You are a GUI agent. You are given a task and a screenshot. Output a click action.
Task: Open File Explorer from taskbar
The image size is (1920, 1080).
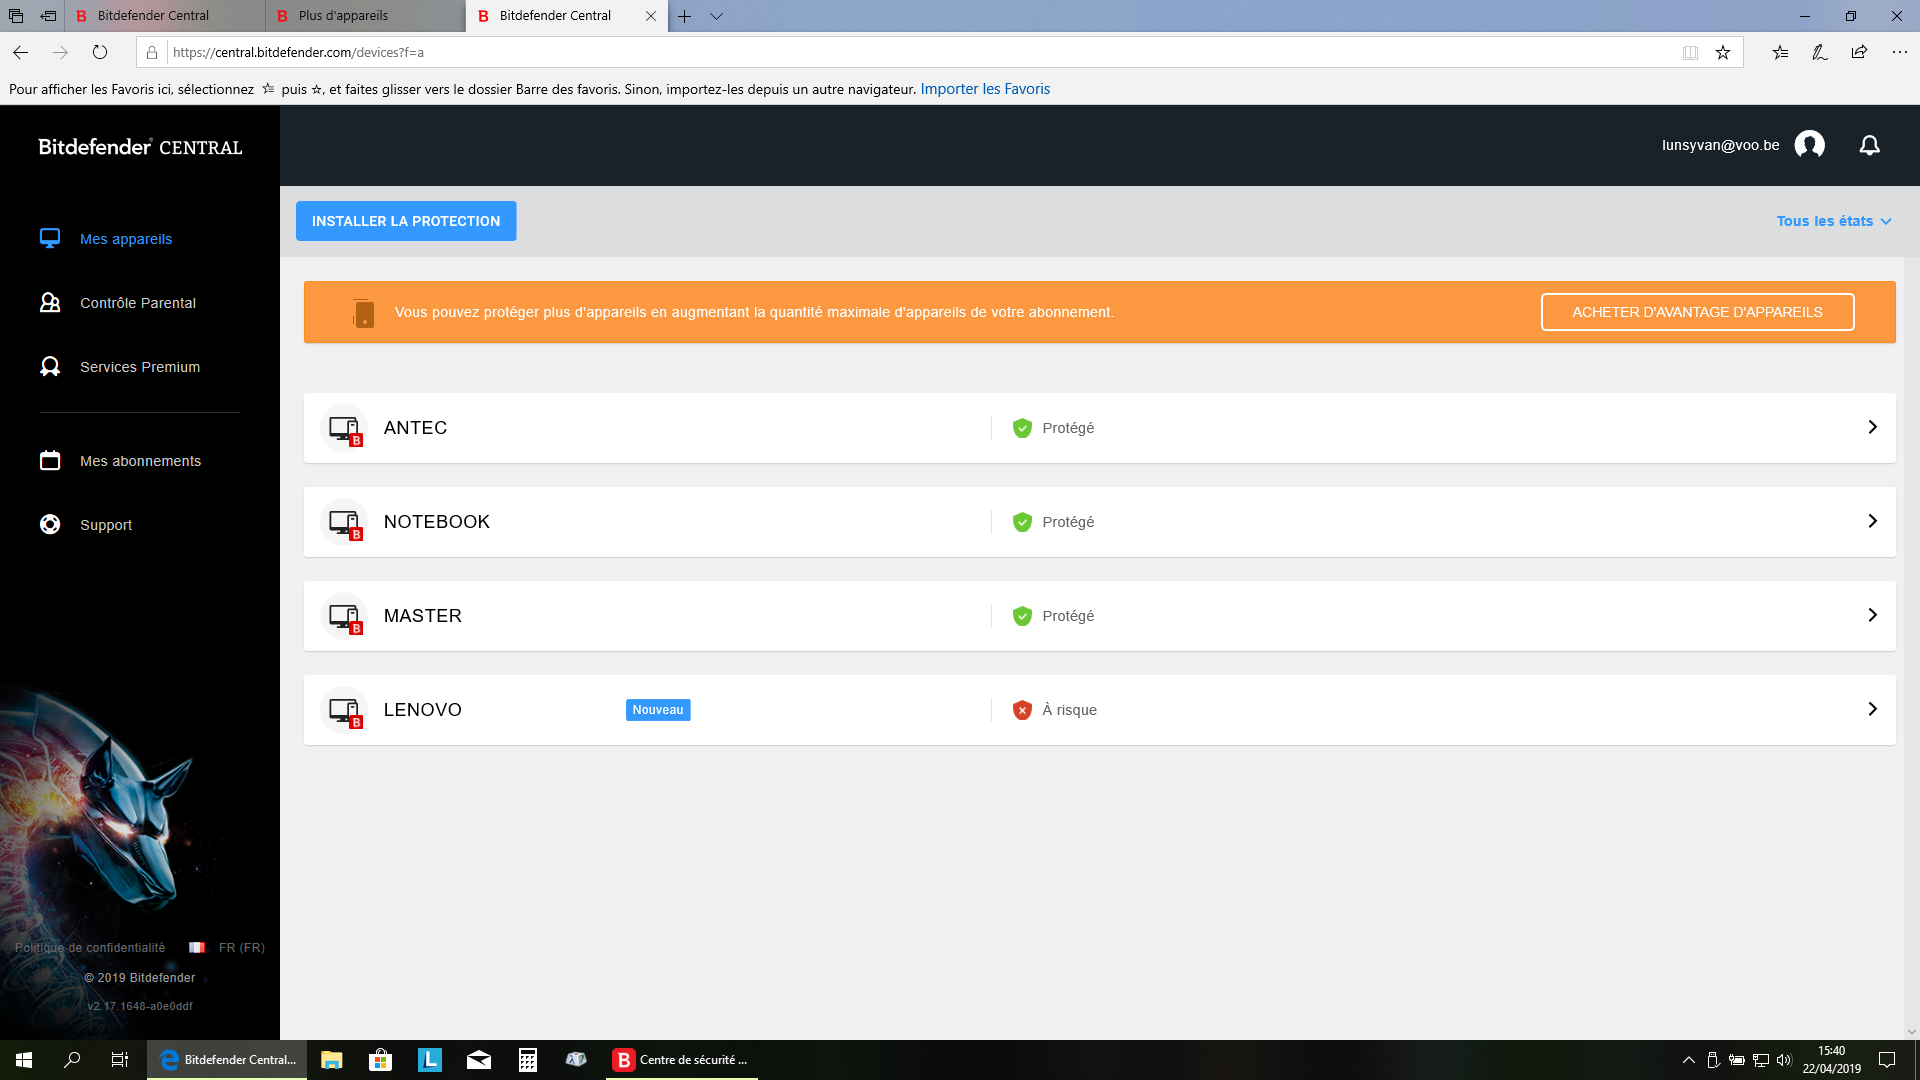[x=331, y=1060]
